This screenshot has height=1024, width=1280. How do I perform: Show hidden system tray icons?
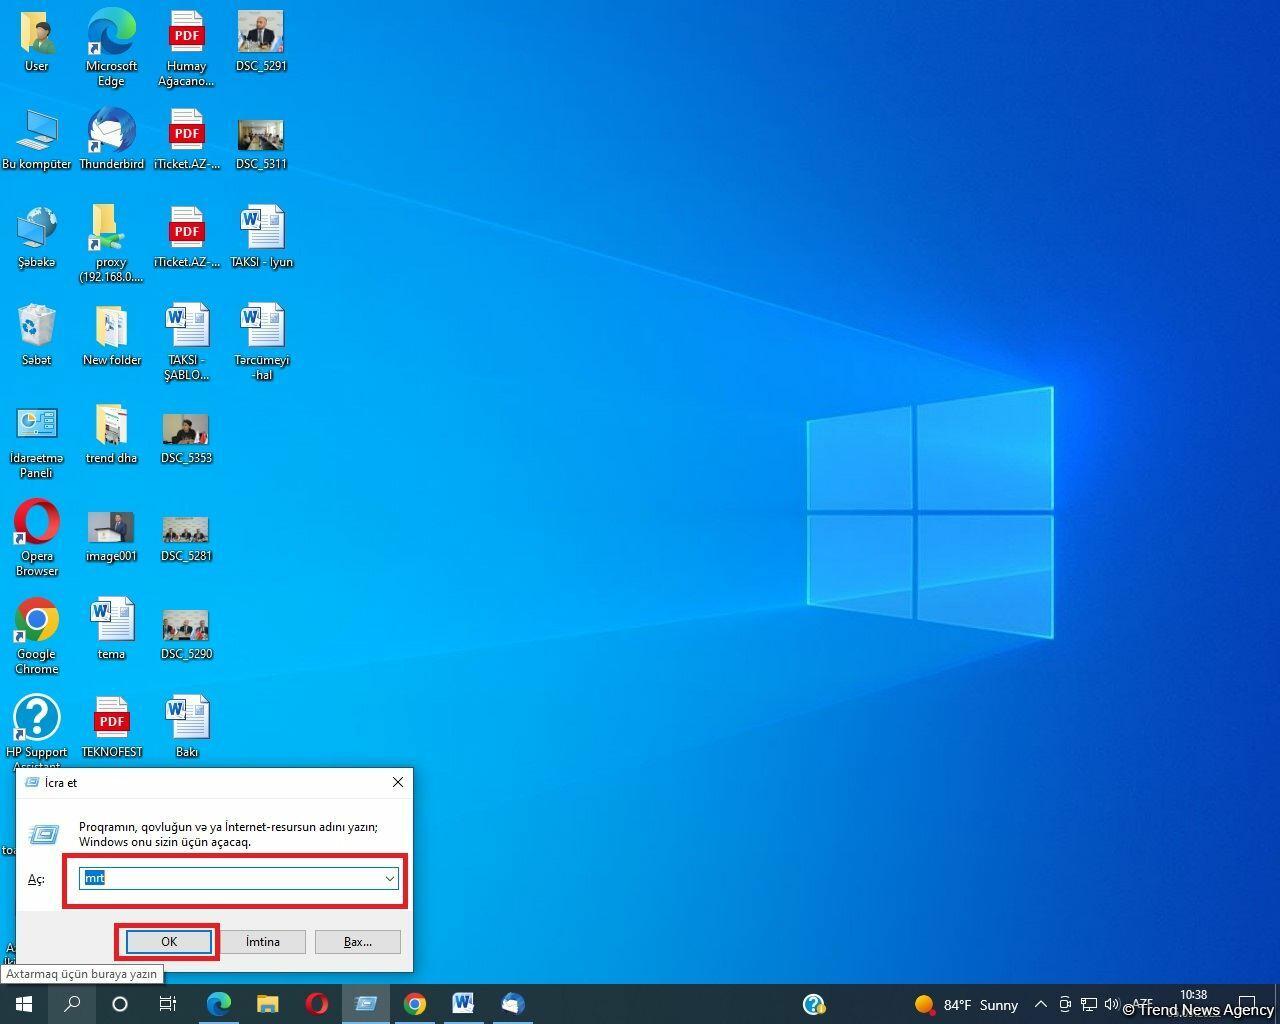tap(1040, 1004)
